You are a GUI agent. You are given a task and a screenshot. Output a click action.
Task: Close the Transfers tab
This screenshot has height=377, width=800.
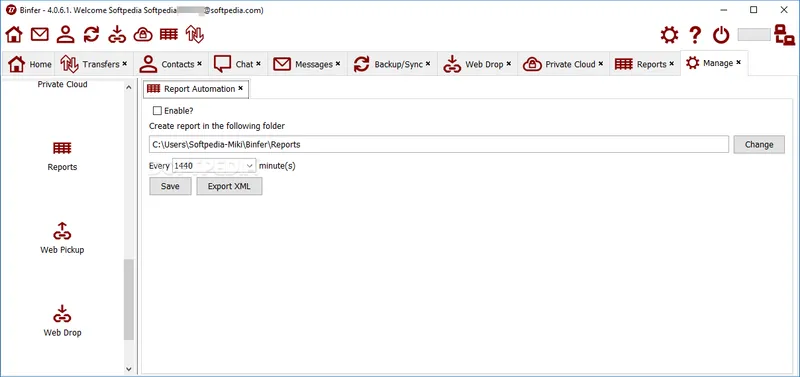tap(124, 64)
